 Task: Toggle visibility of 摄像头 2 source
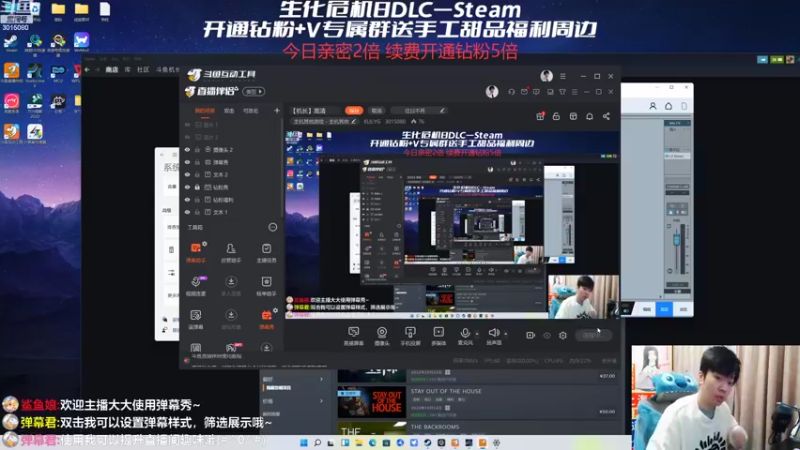click(187, 149)
